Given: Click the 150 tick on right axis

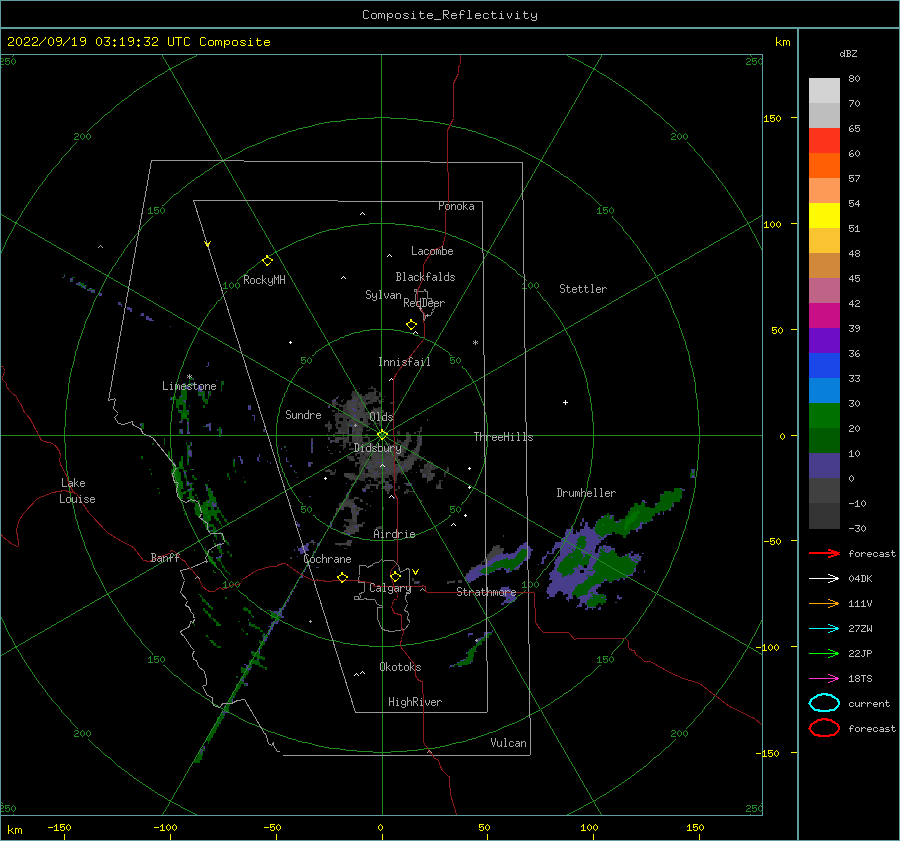Looking at the screenshot, I should point(772,118).
